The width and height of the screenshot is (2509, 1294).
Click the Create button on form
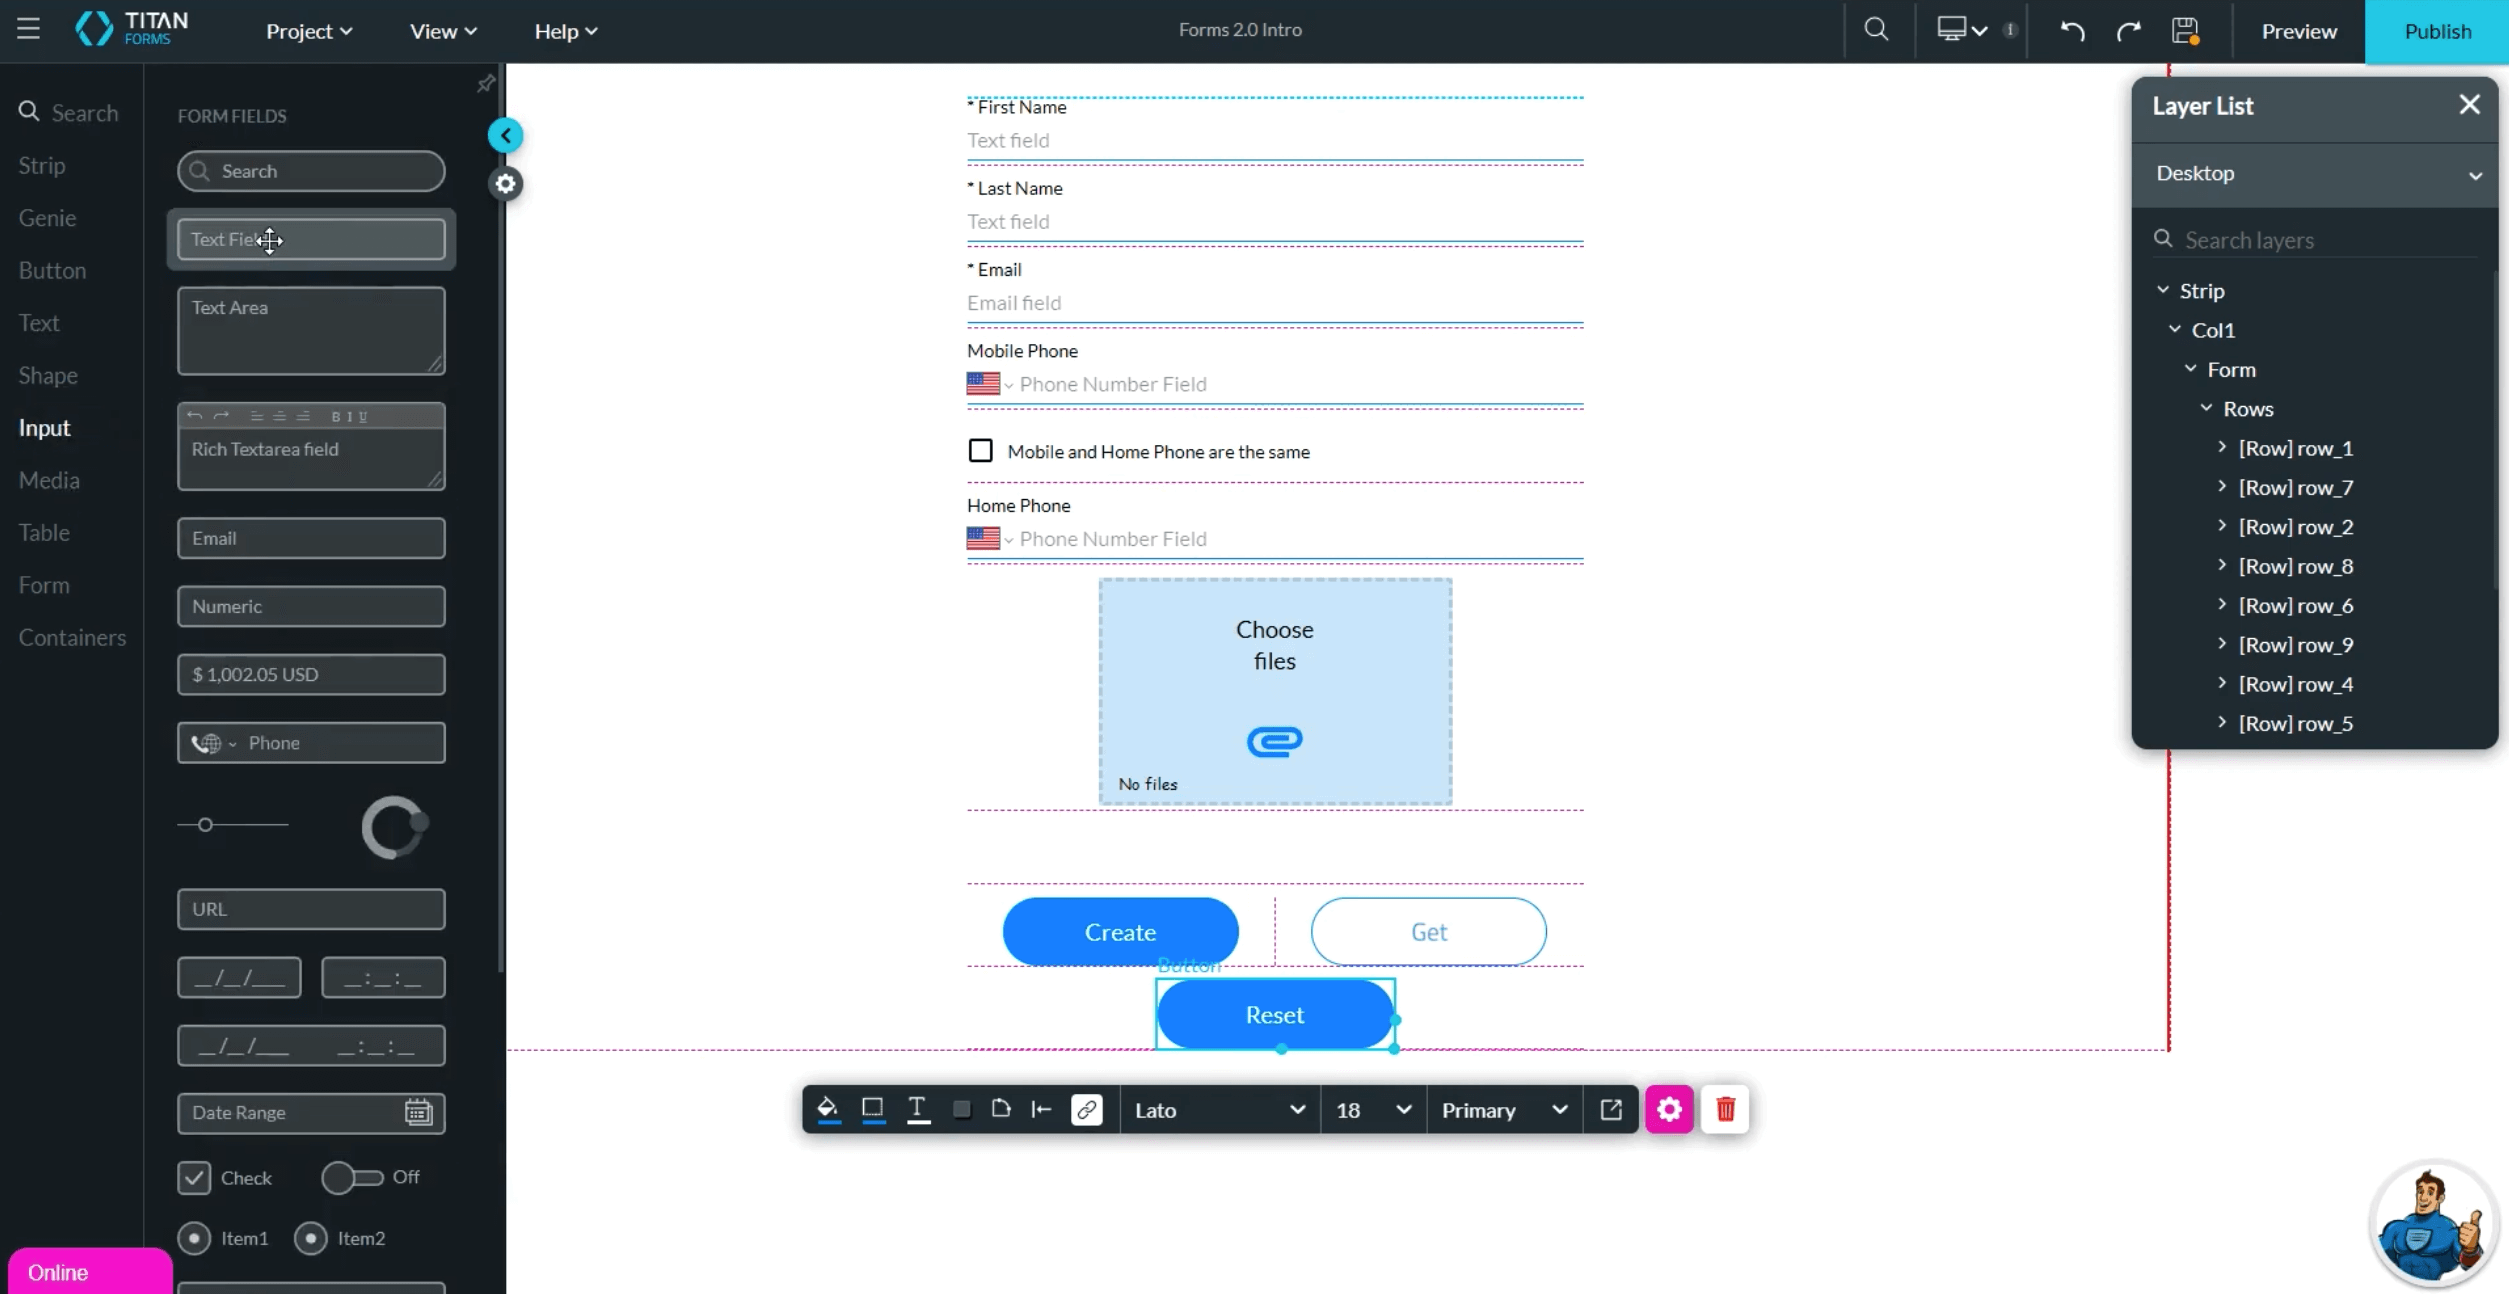(1120, 931)
